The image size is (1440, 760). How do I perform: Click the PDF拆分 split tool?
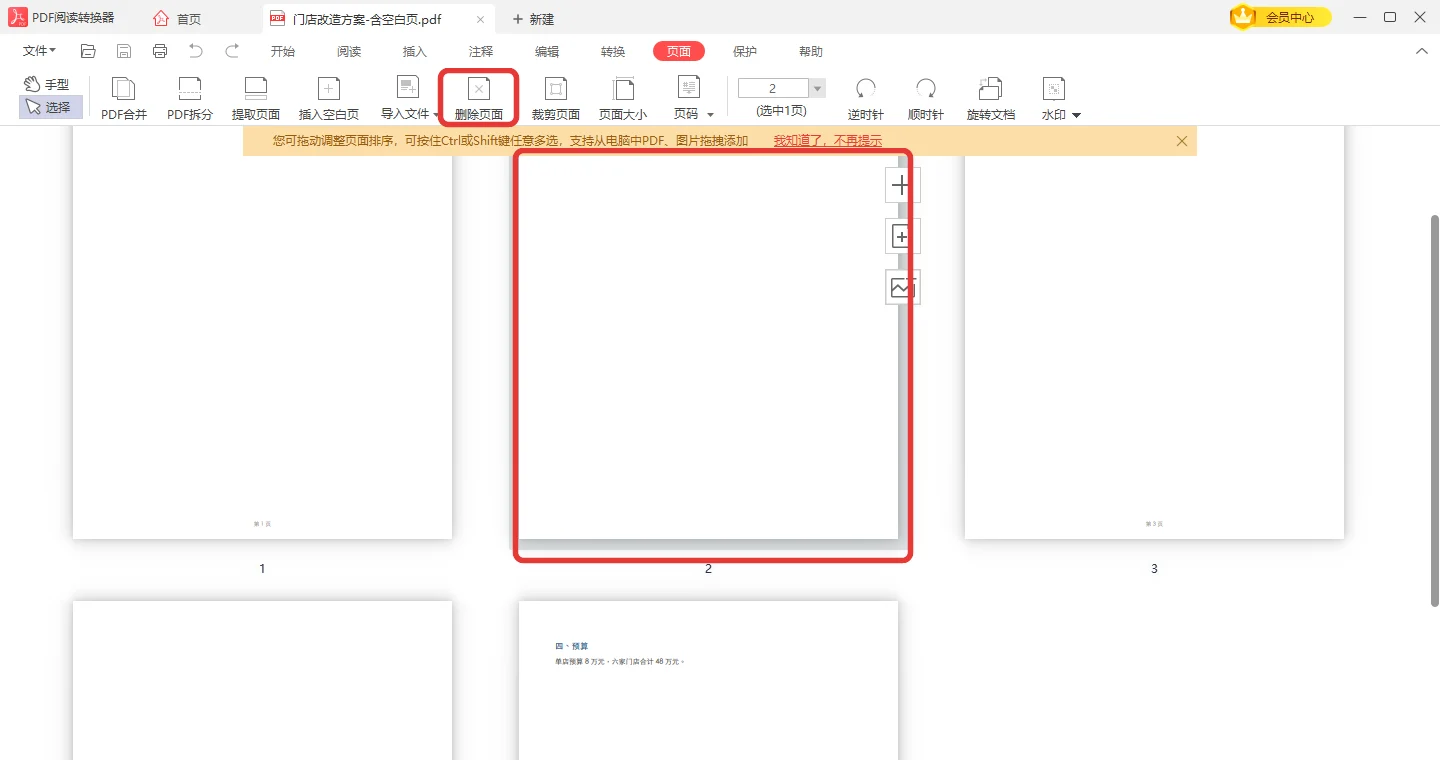click(190, 99)
